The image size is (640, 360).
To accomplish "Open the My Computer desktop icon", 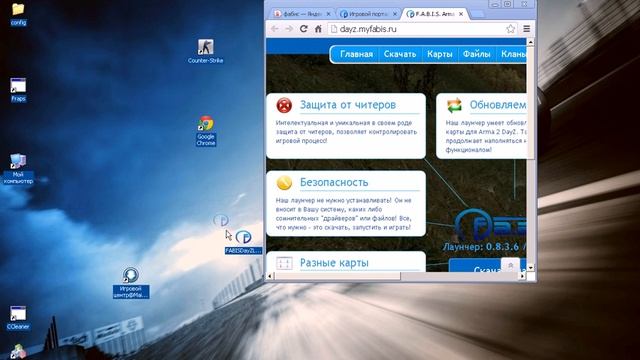I will (18, 169).
